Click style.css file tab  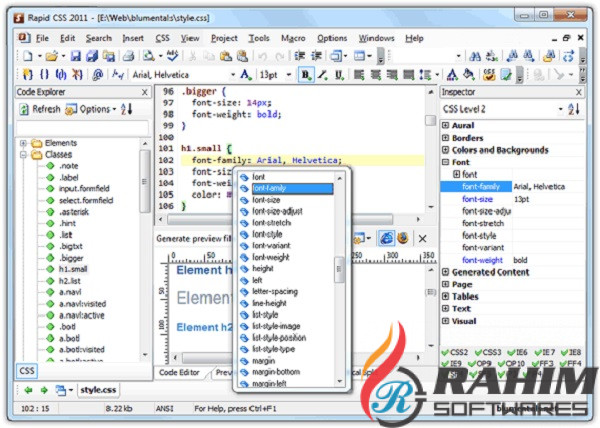98,390
